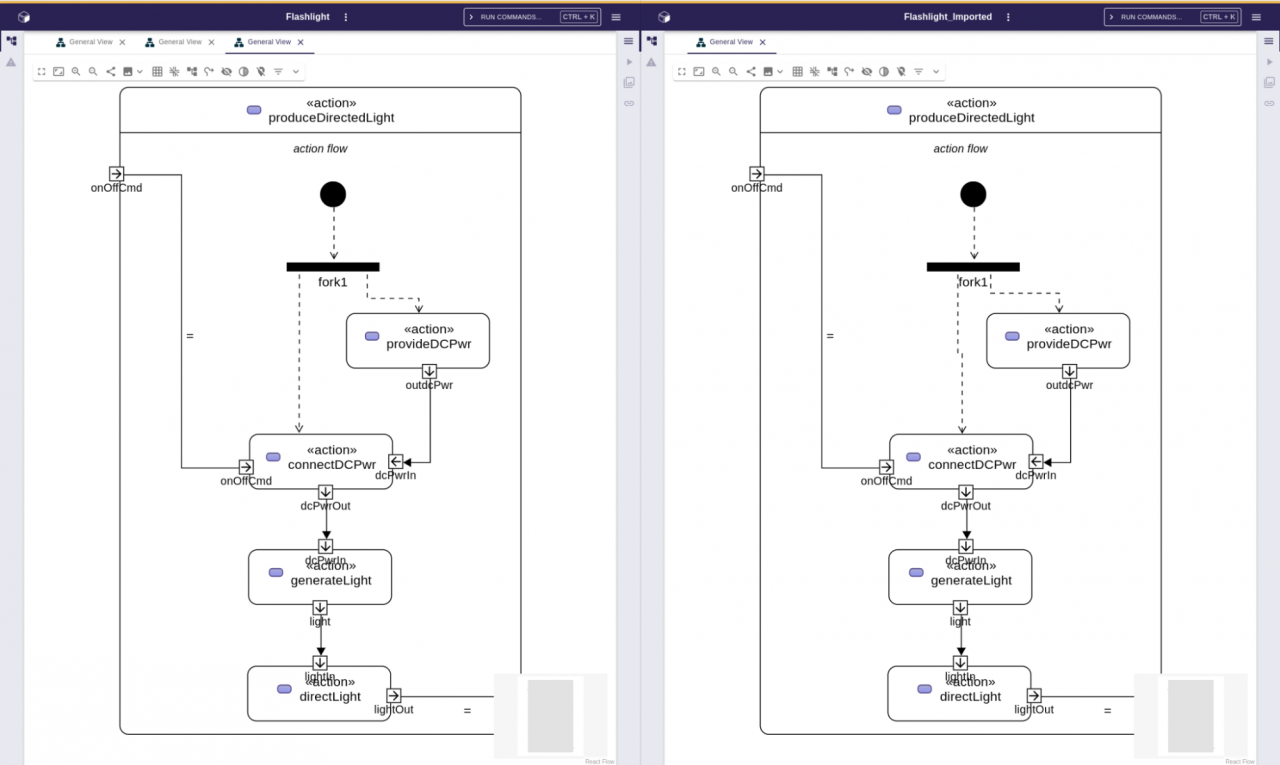Arrange all elements in Flashlight diagram

click(x=192, y=72)
